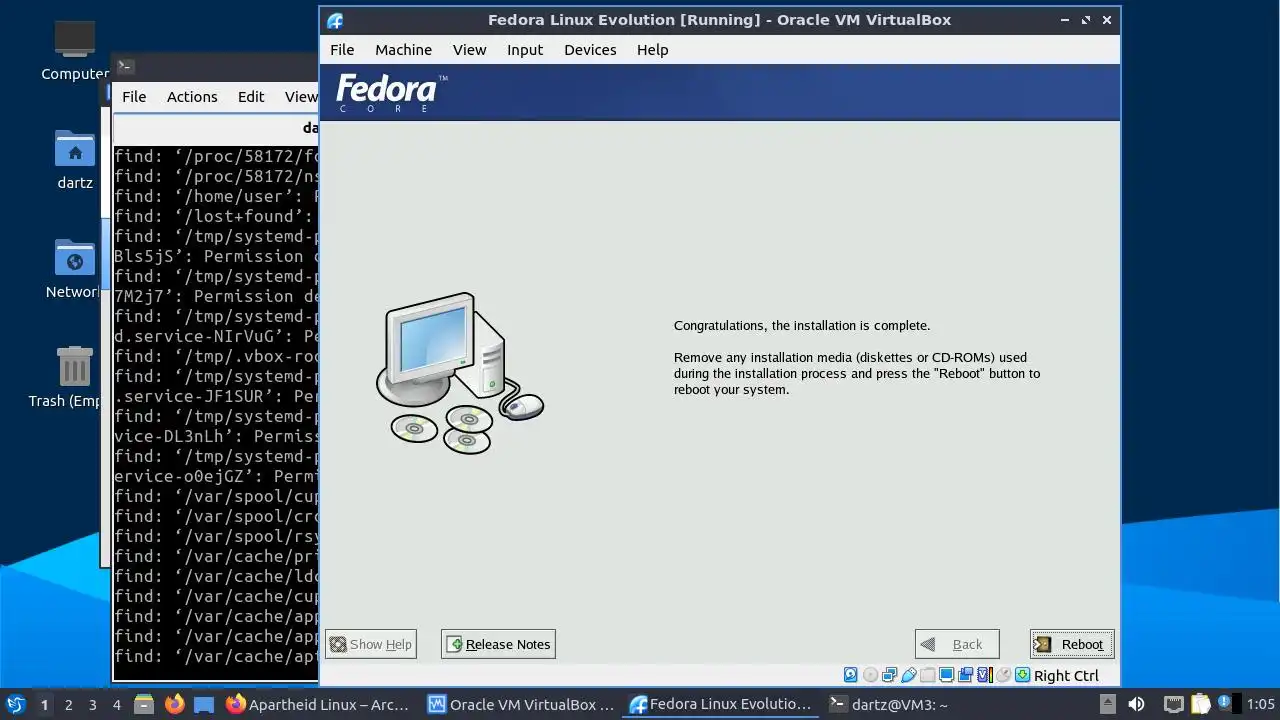Click the hard disk activity icon in VirtualBox status bar

[850, 675]
